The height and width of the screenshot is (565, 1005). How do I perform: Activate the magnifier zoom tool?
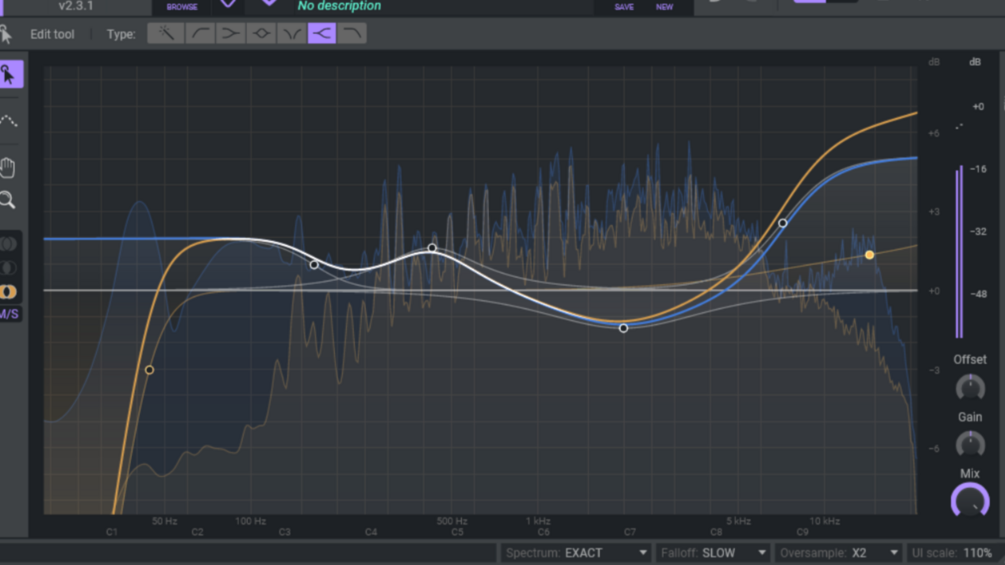coord(8,201)
